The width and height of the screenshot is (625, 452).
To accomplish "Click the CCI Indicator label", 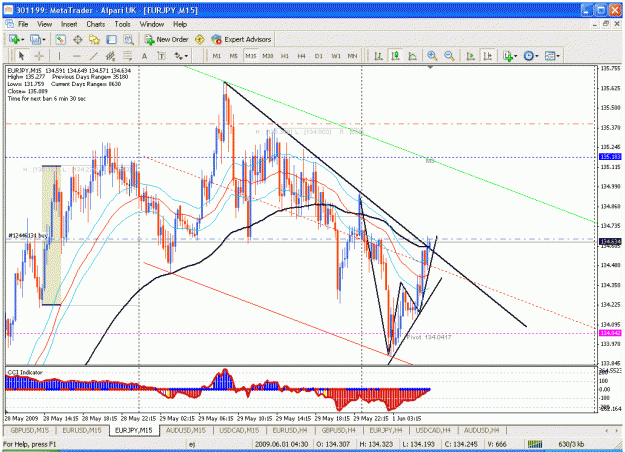I will [24, 372].
